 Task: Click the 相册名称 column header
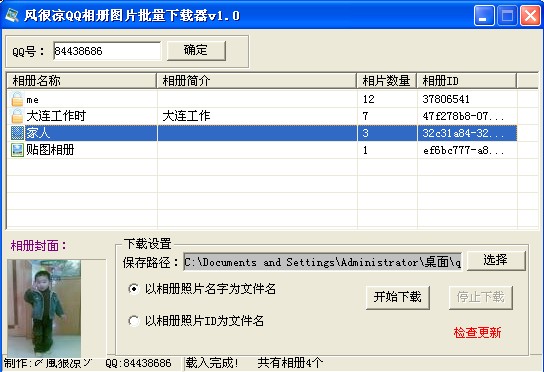click(x=82, y=81)
